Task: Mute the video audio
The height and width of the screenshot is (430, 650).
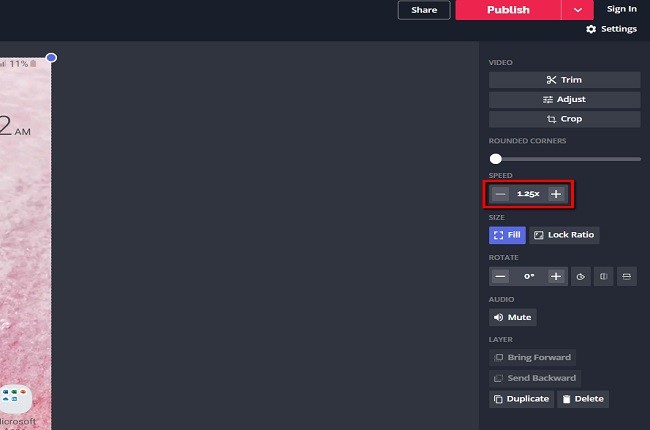Action: pos(512,317)
